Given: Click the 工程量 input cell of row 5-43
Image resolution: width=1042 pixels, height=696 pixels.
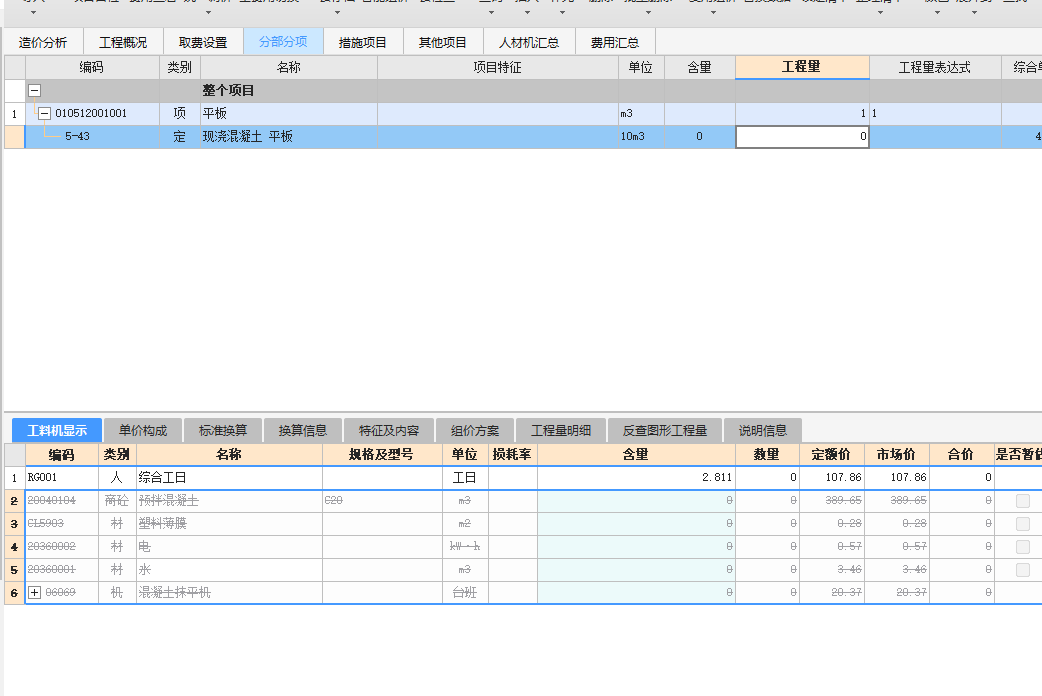Looking at the screenshot, I should pos(802,136).
